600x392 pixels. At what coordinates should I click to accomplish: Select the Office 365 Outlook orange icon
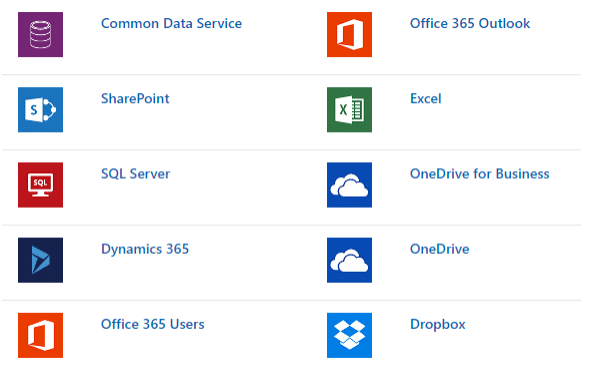pyautogui.click(x=349, y=34)
